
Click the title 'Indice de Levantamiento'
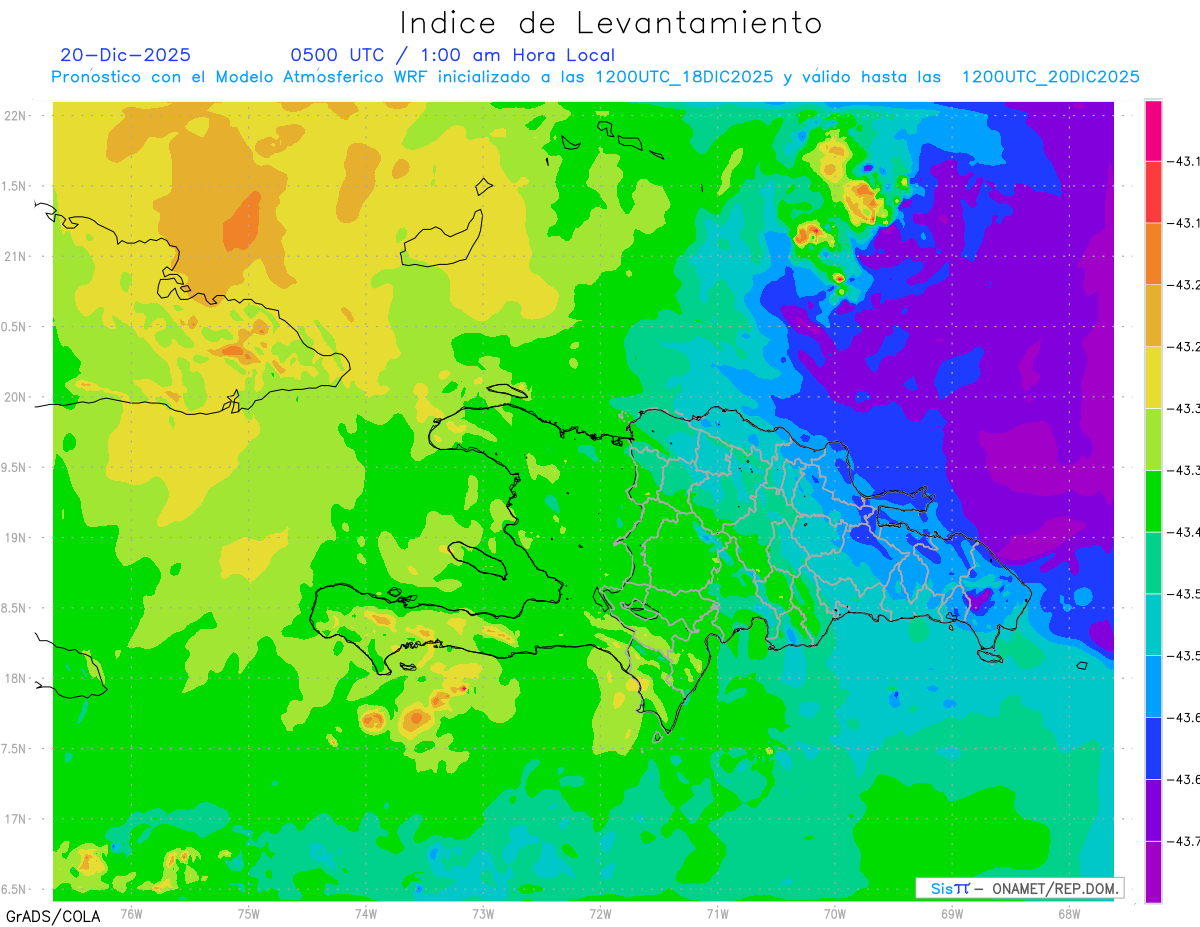click(611, 23)
